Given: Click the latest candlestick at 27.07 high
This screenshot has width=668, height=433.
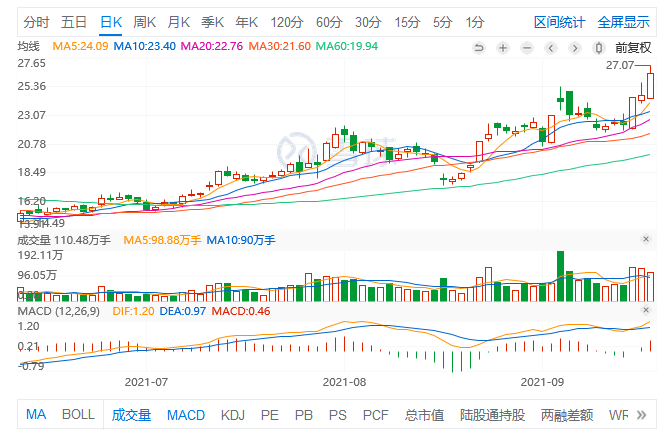Looking at the screenshot, I should 650,85.
